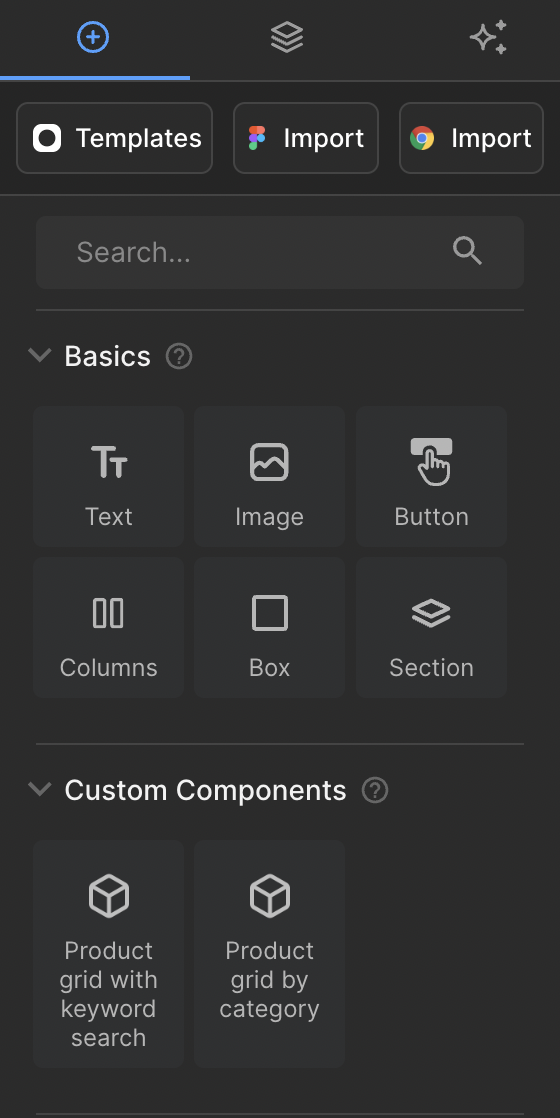Select Product grid with keyword search
The width and height of the screenshot is (560, 1118).
click(108, 953)
